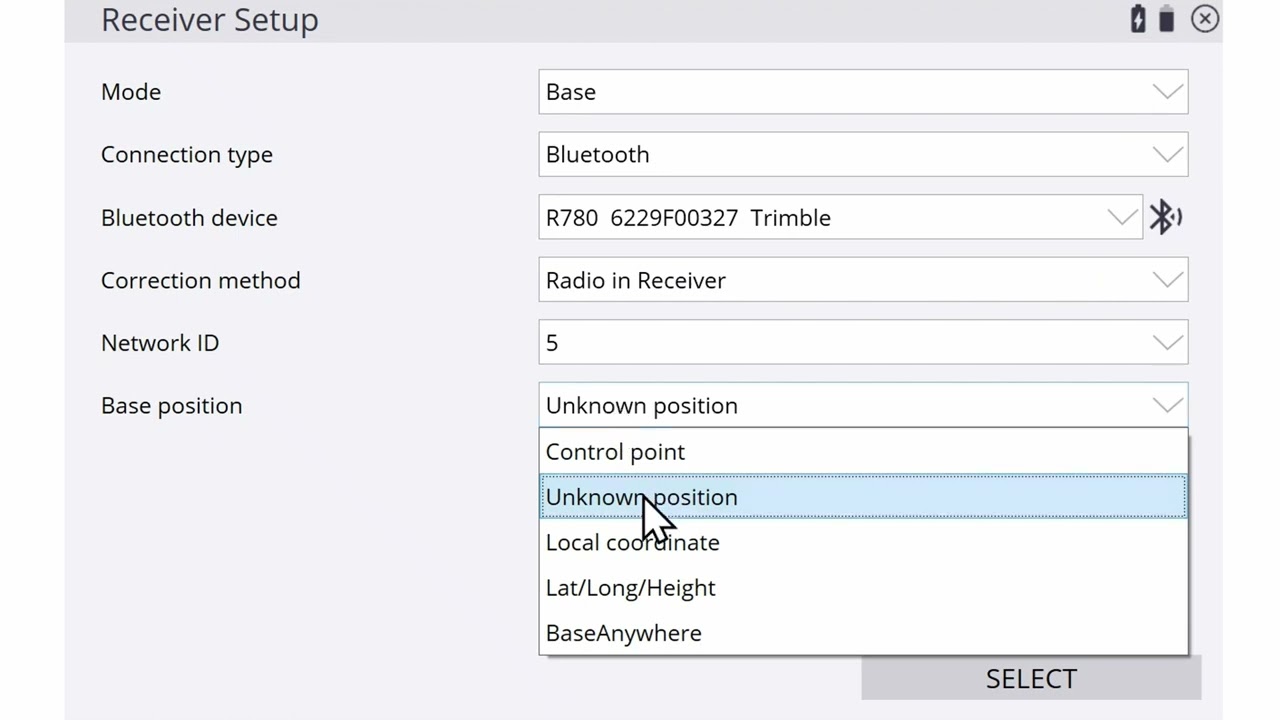Select BaseAnywhere from the list
Viewport: 1280px width, 720px height.
[863, 633]
